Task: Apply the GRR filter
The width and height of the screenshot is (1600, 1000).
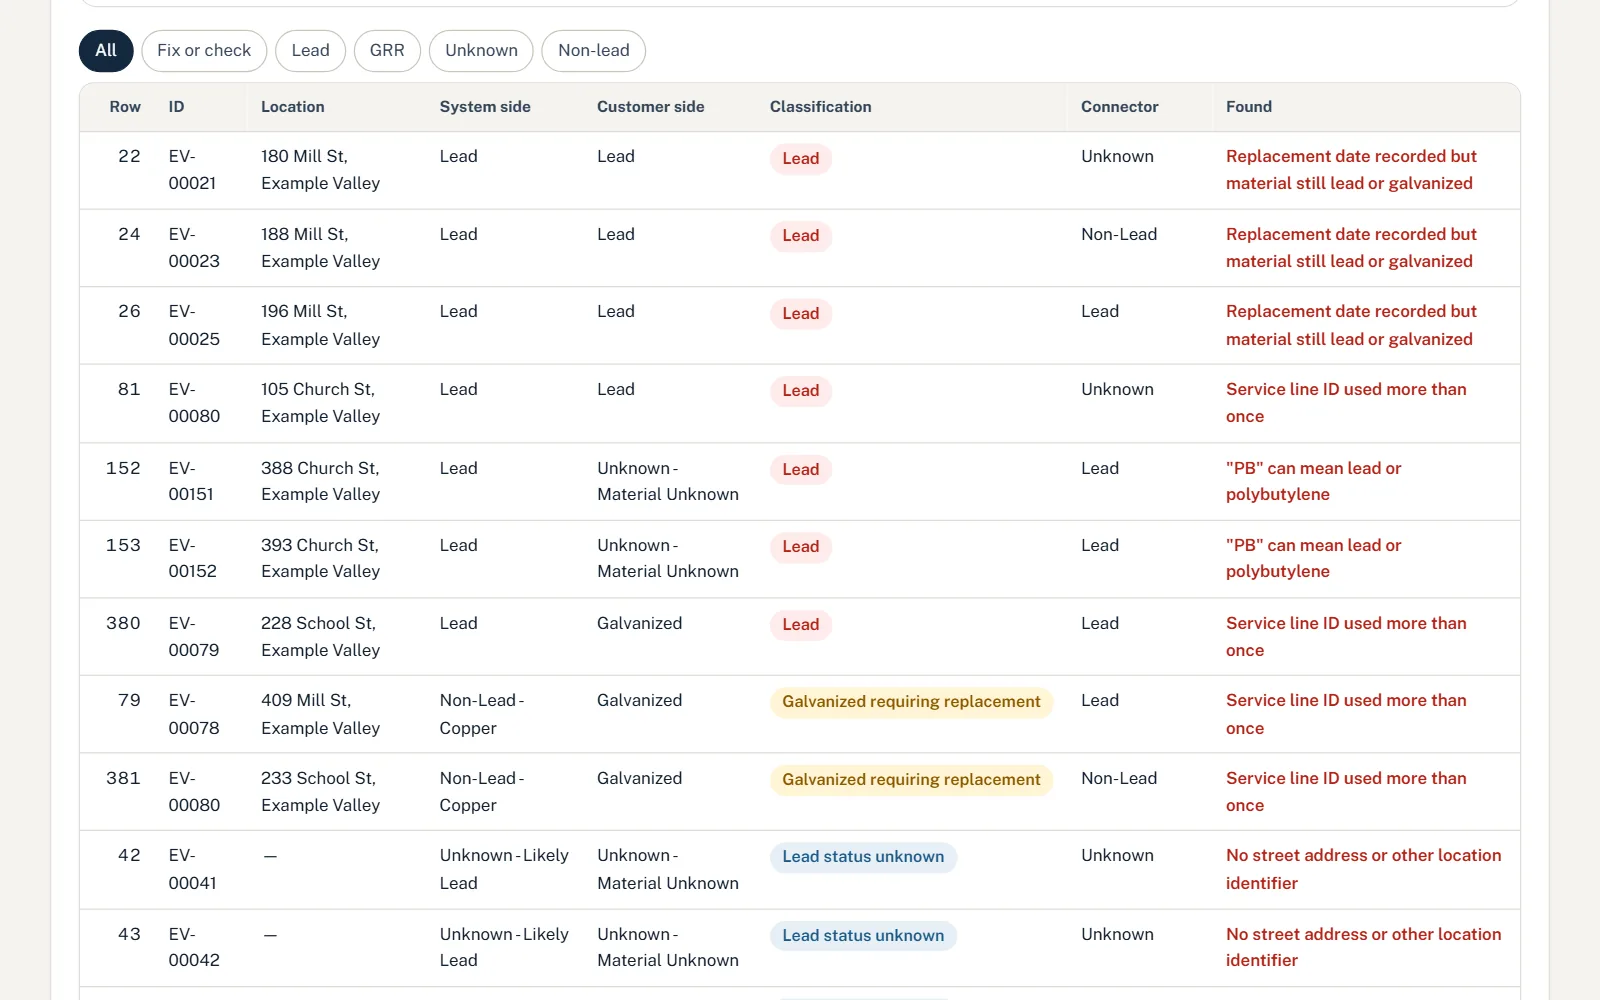Action: point(387,51)
